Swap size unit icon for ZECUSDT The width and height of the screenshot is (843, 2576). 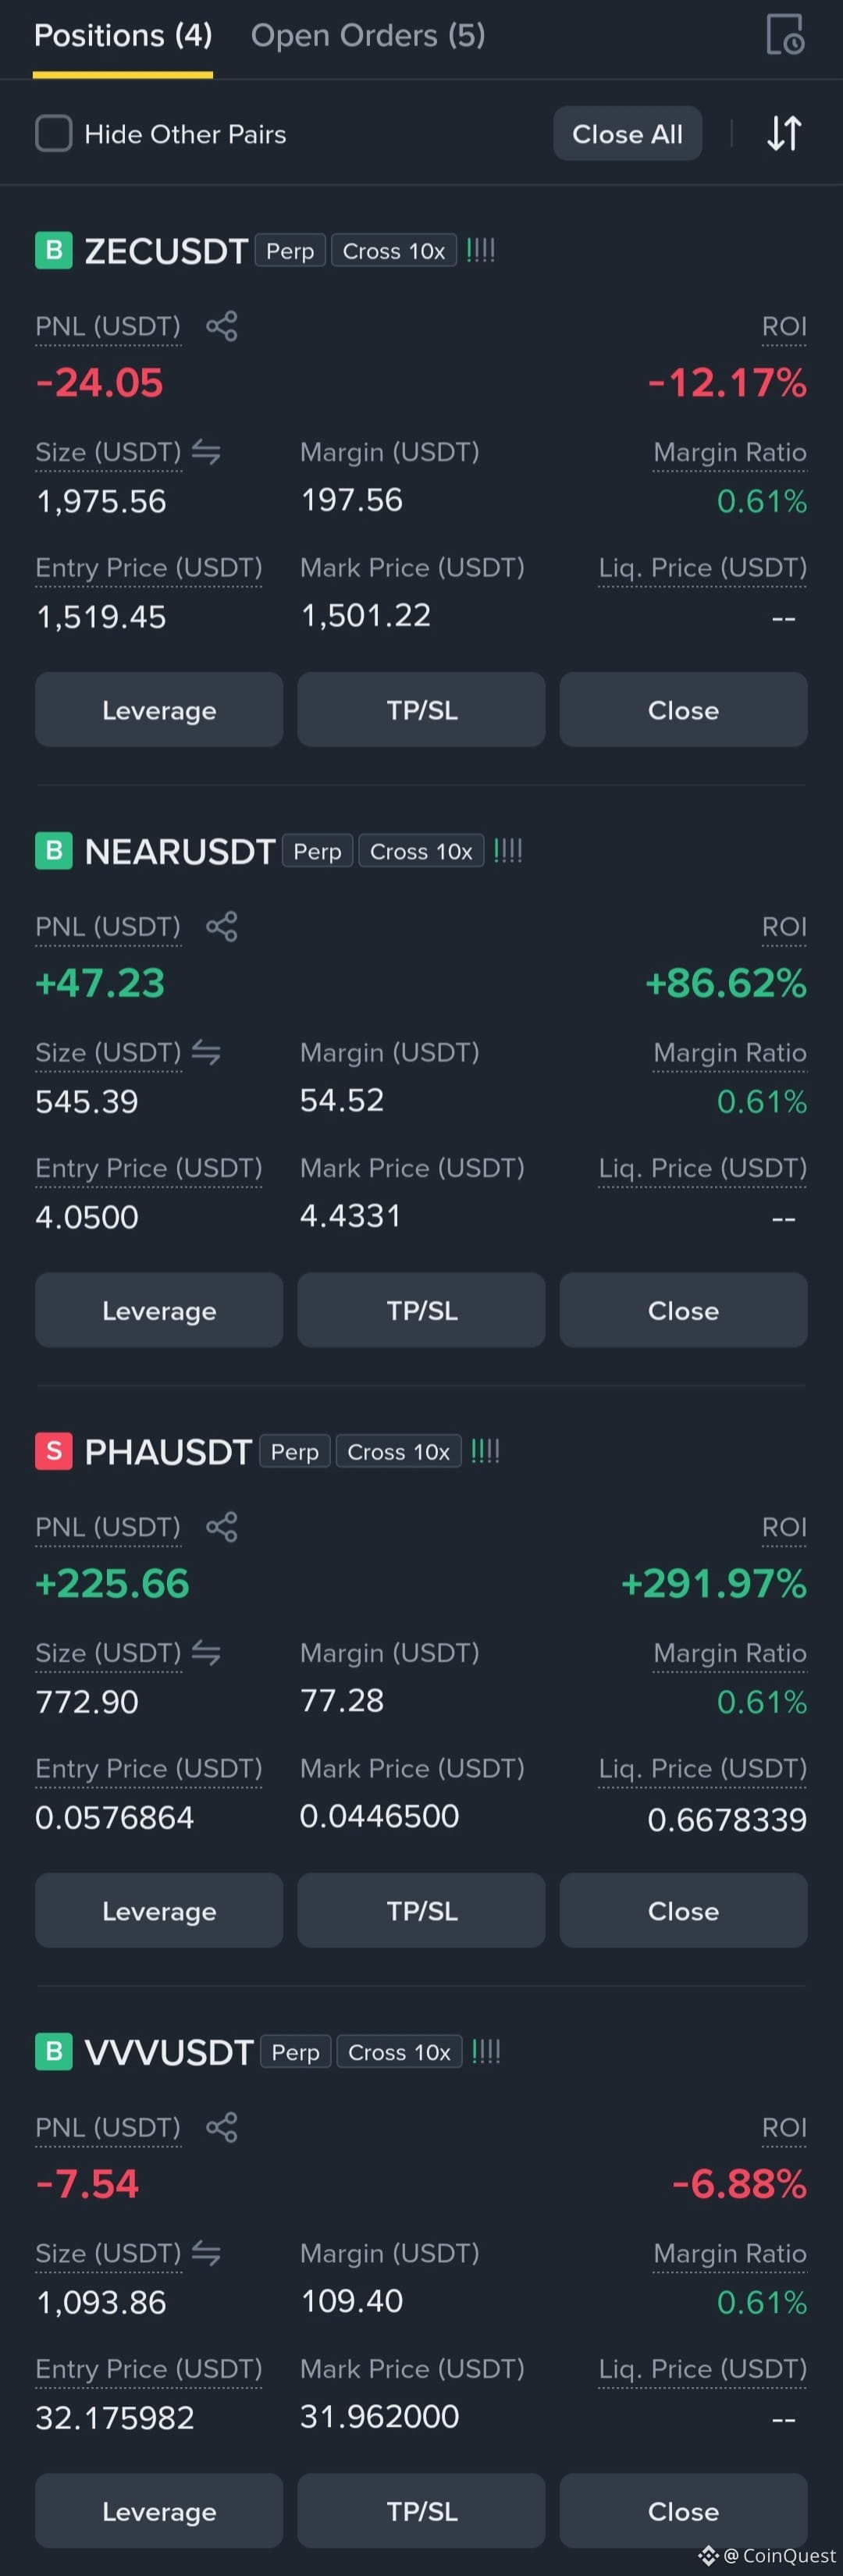206,452
